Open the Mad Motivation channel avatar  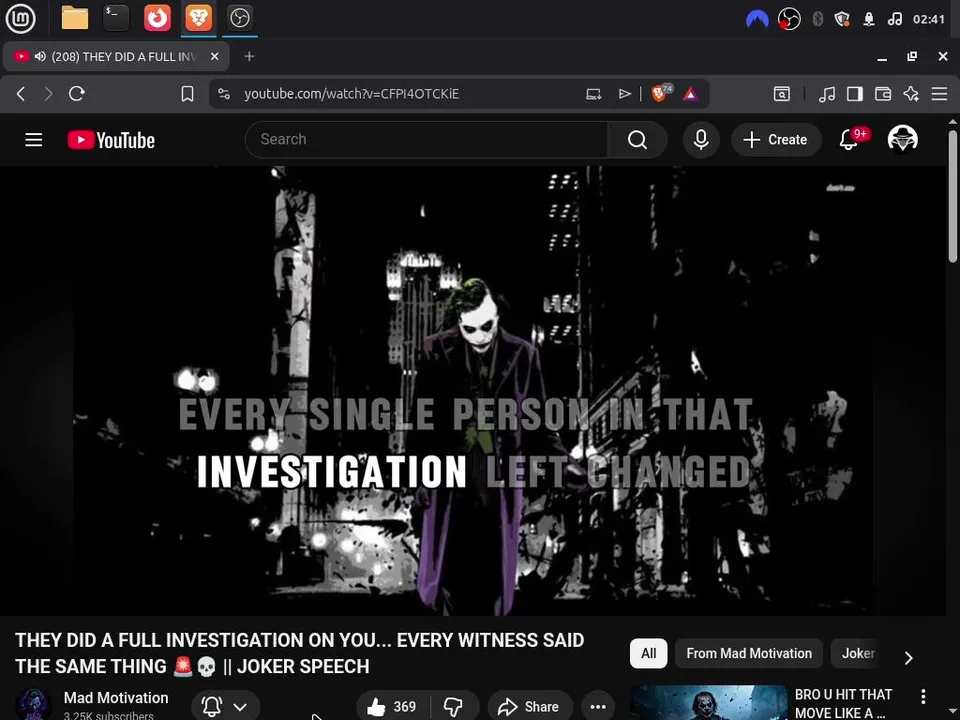click(33, 704)
